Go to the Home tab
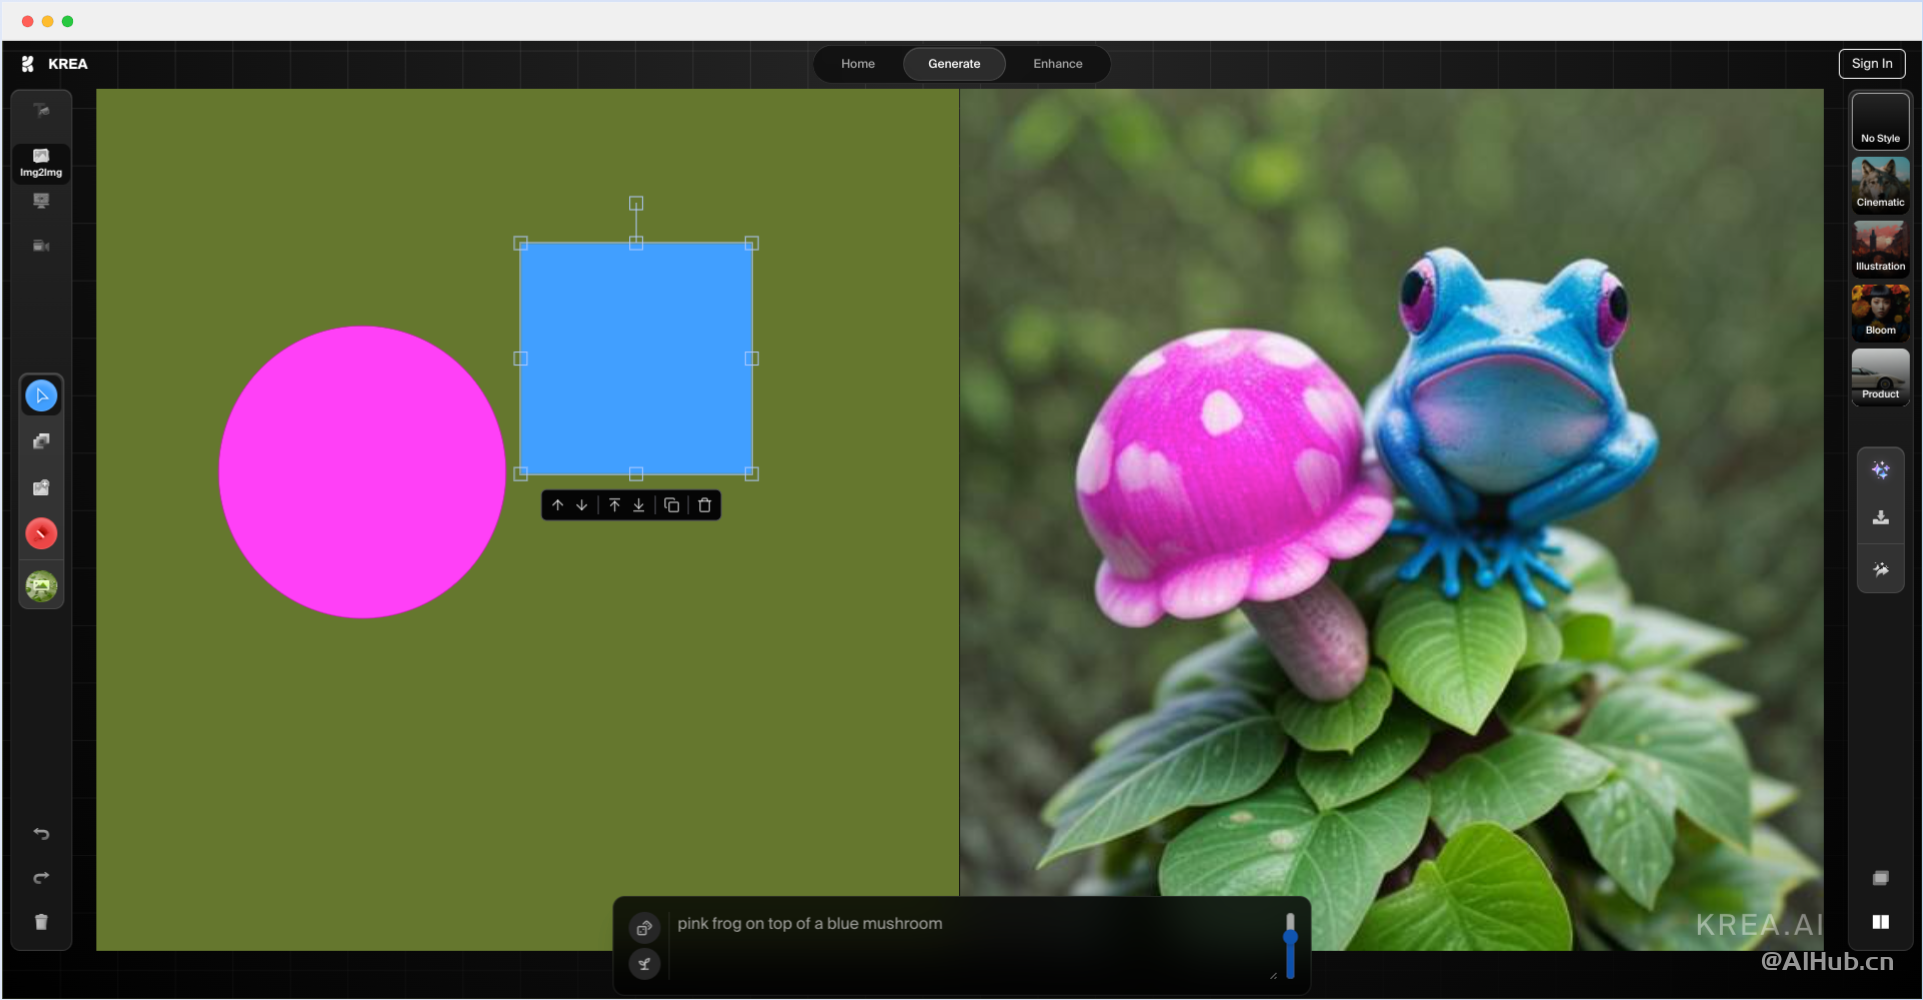The height and width of the screenshot is (1000, 1923). click(857, 64)
